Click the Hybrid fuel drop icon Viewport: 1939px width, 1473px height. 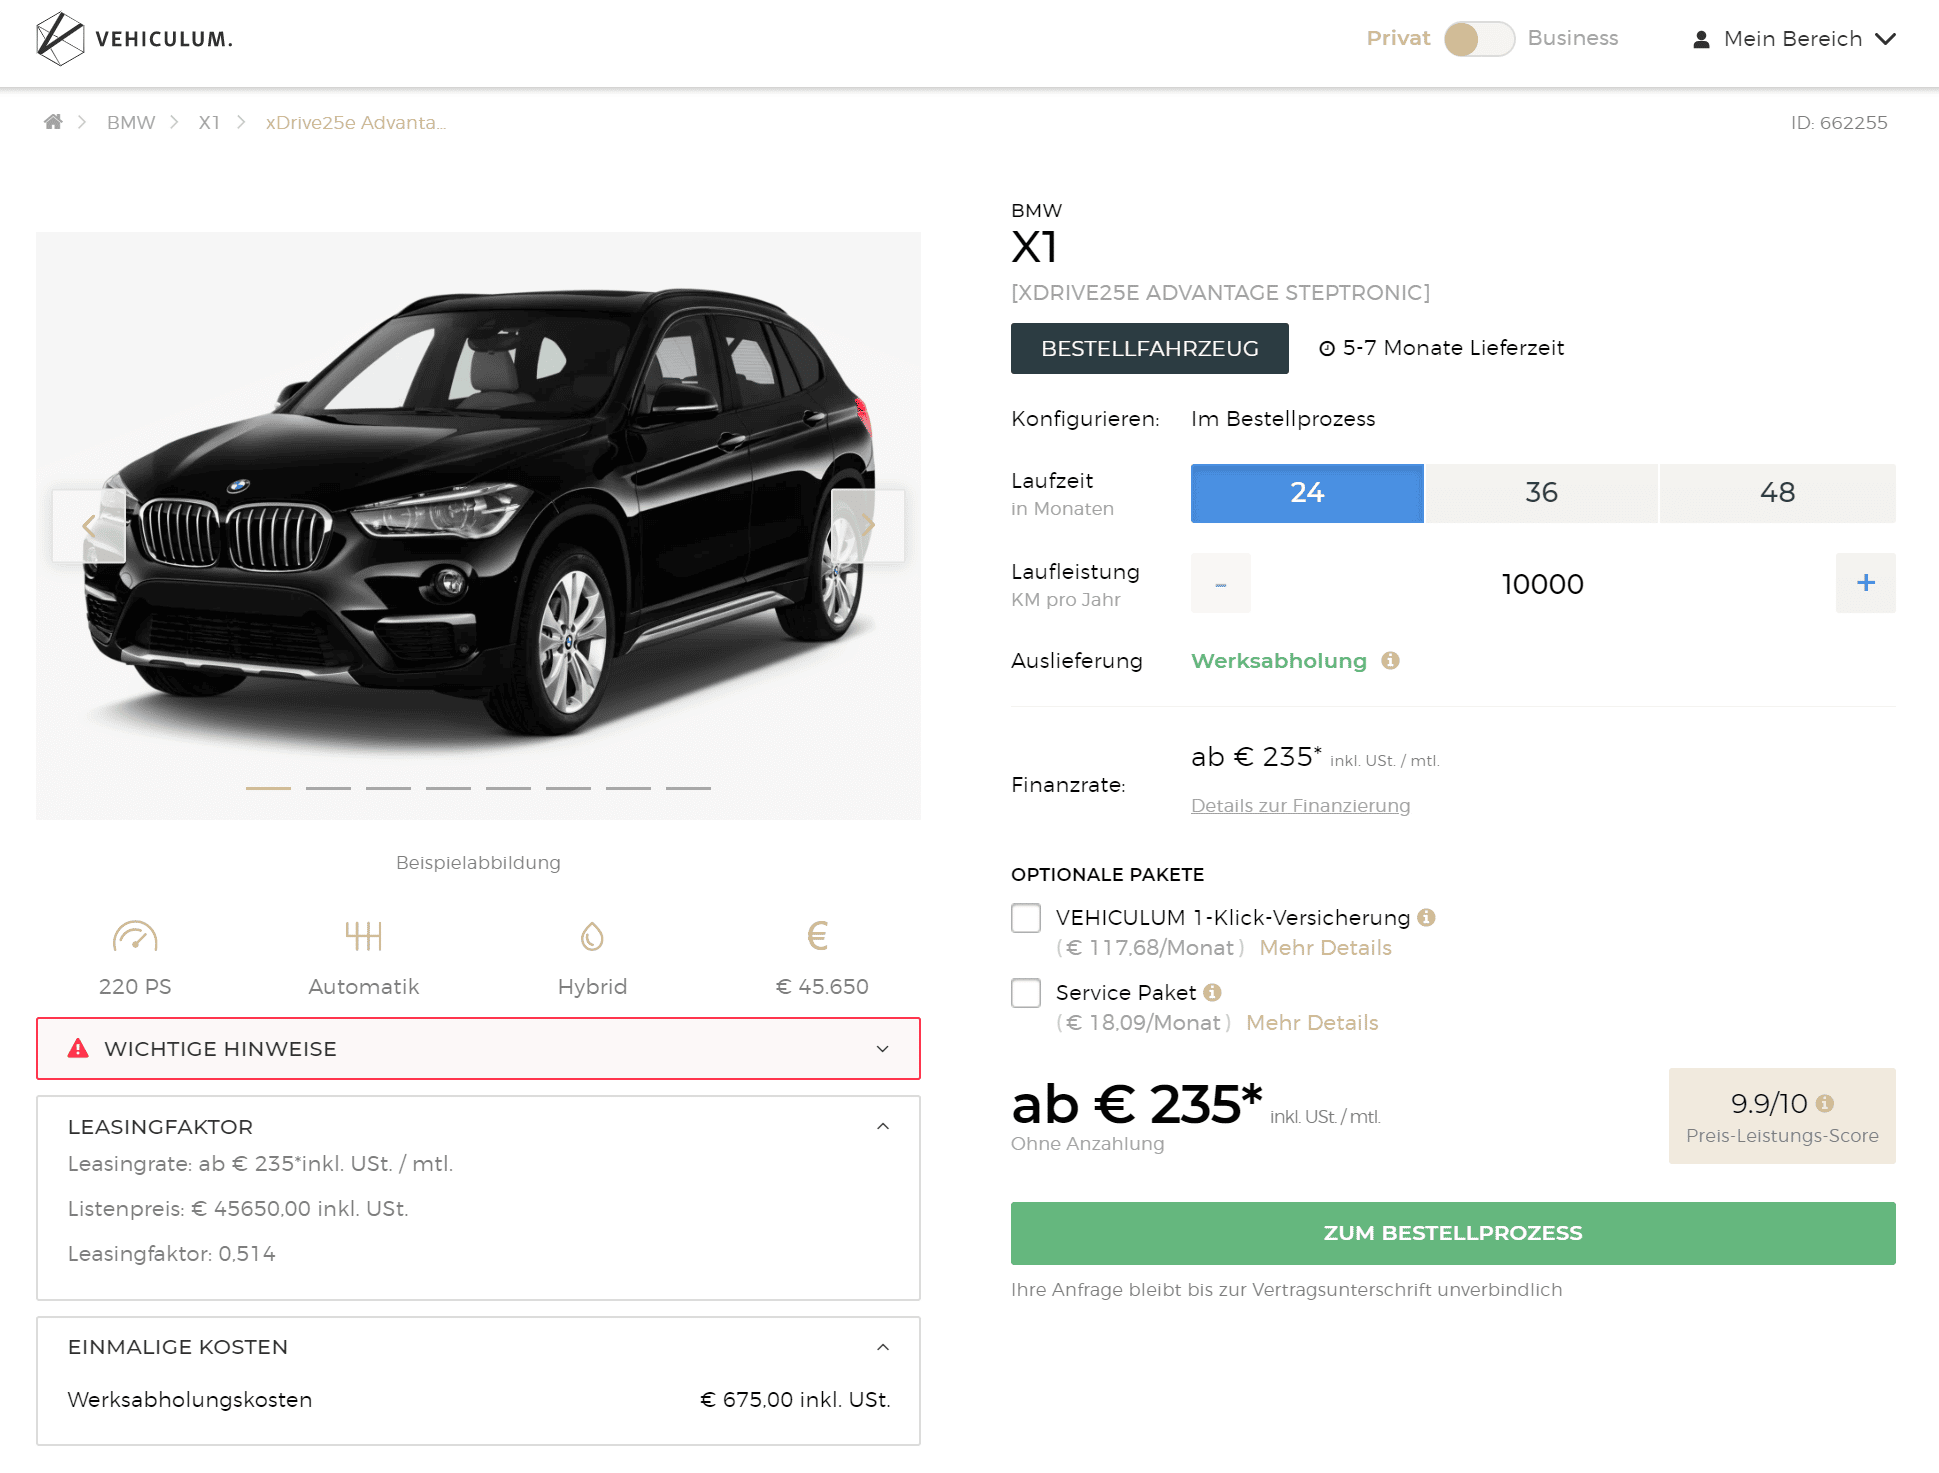pyautogui.click(x=592, y=937)
